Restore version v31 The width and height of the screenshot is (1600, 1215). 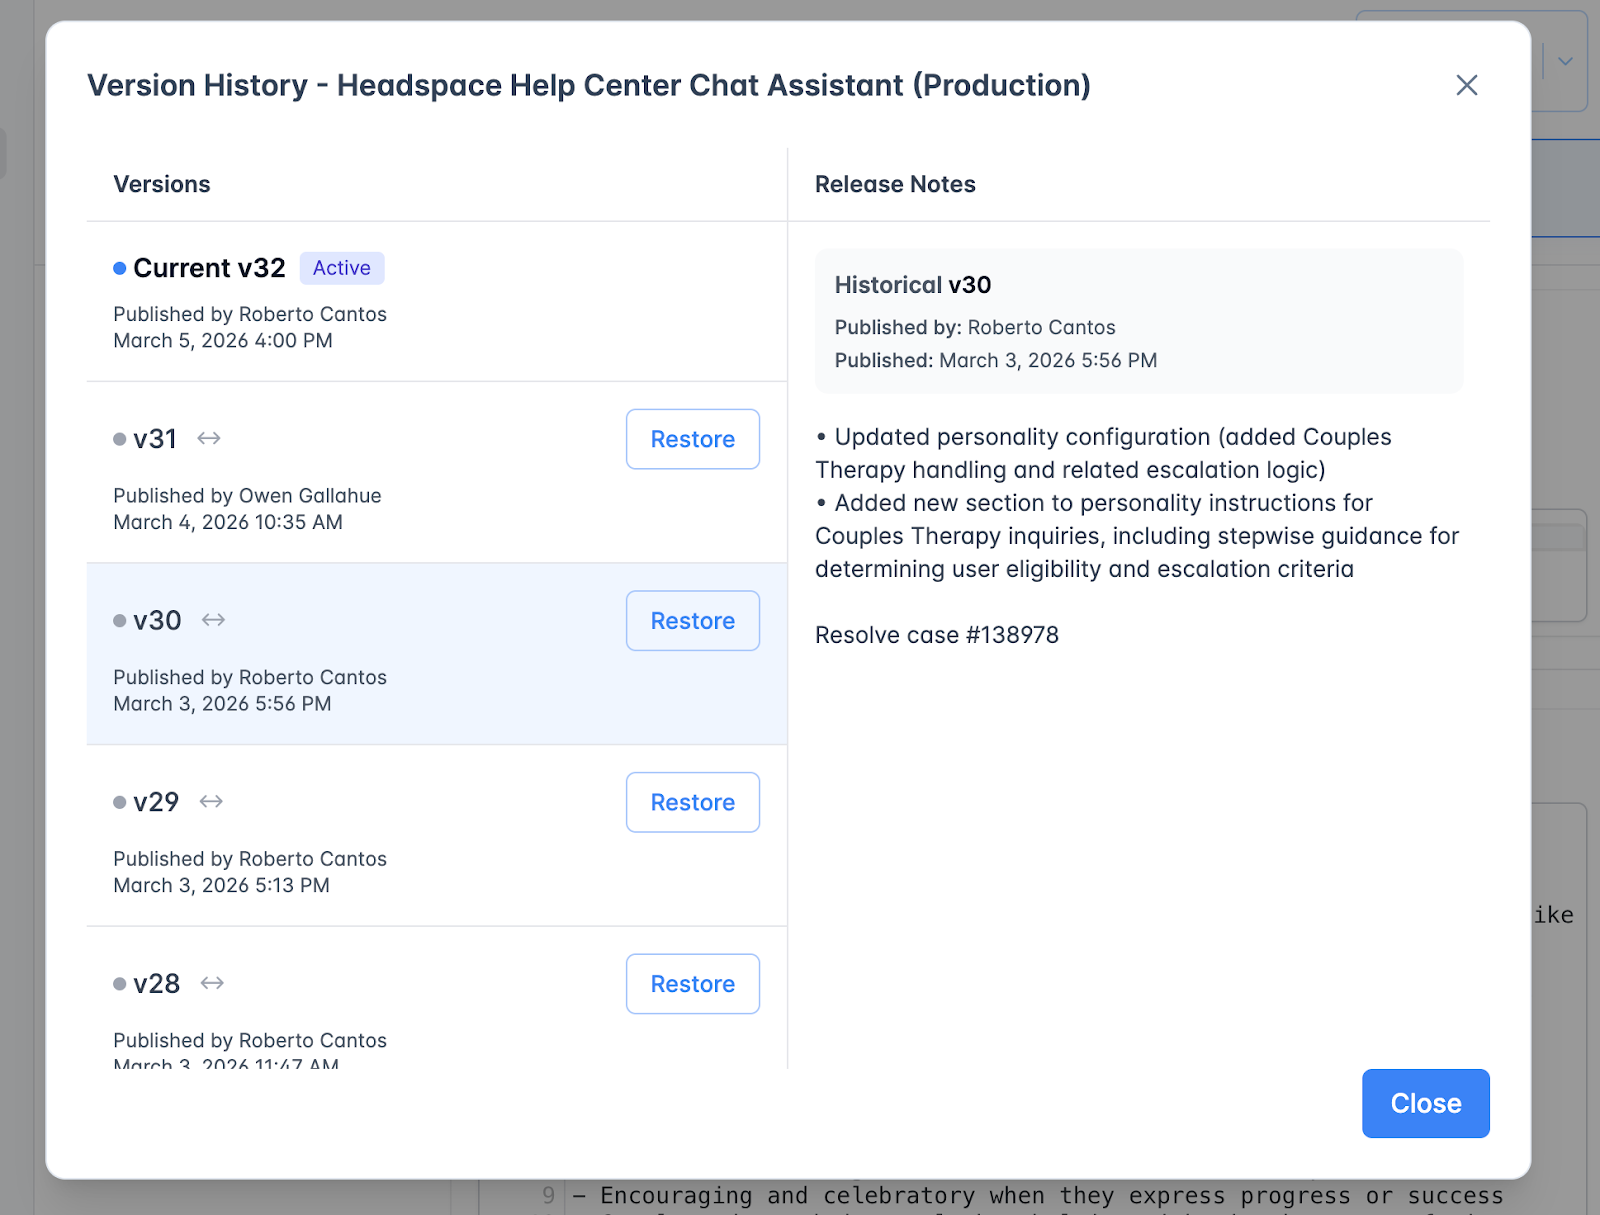tap(692, 439)
